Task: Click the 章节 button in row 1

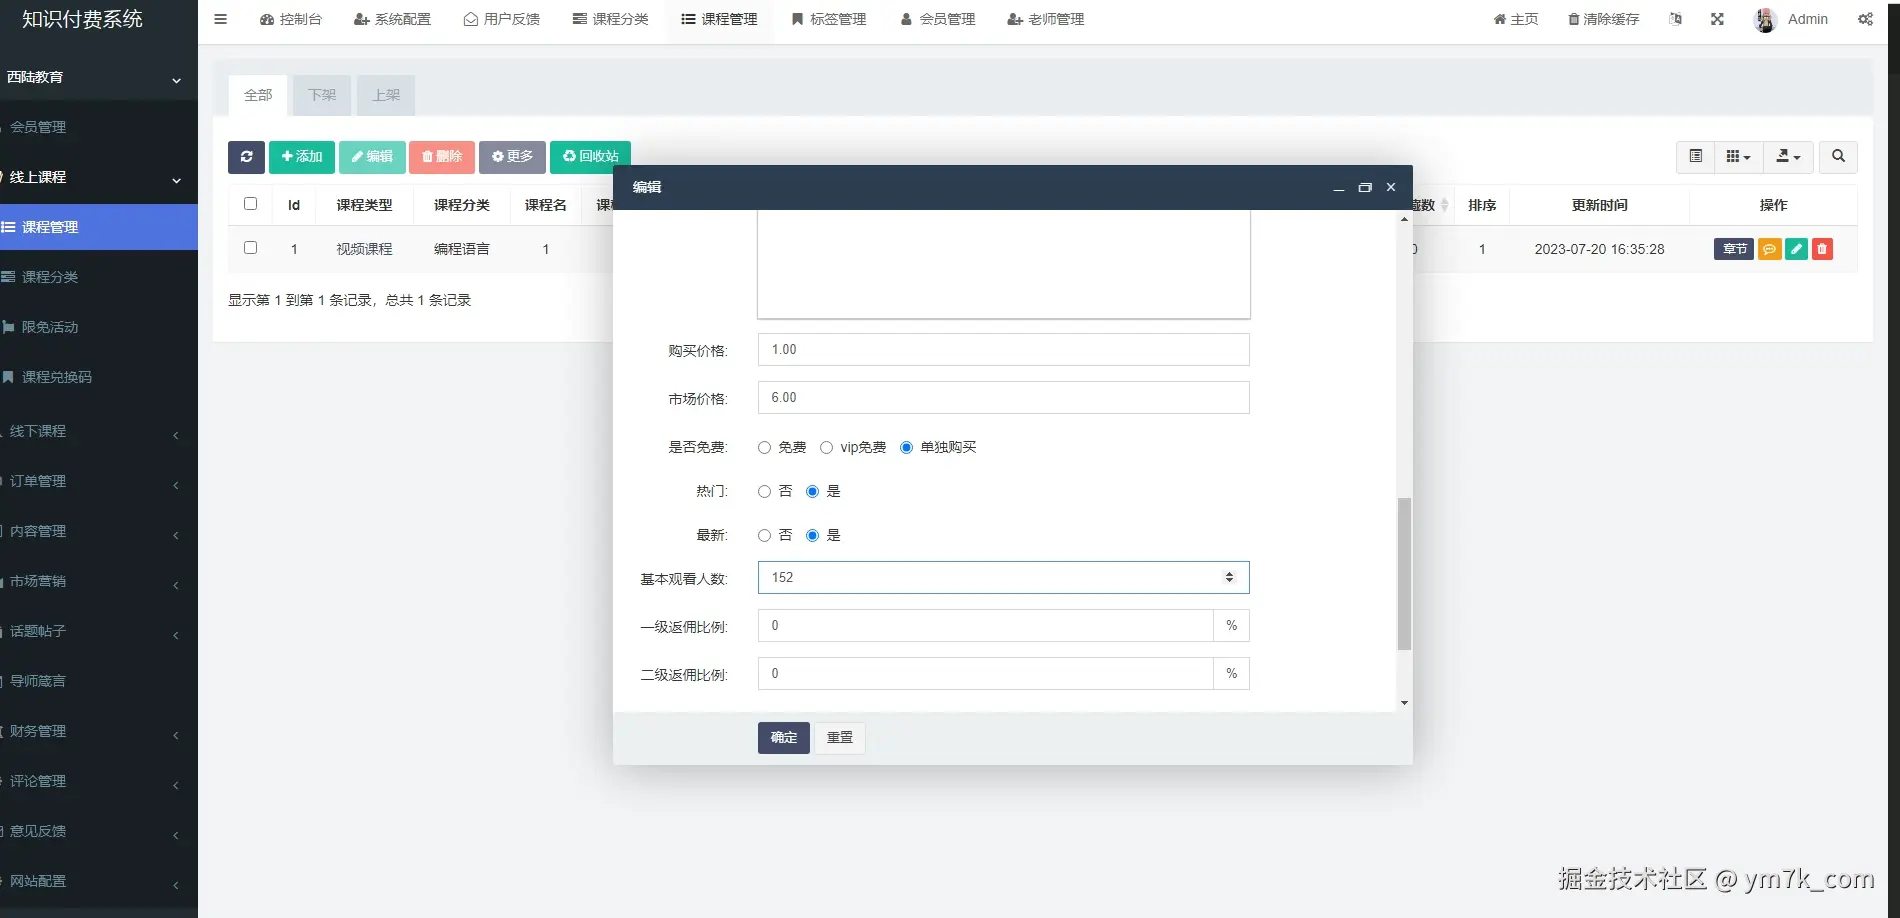Action: [x=1734, y=249]
